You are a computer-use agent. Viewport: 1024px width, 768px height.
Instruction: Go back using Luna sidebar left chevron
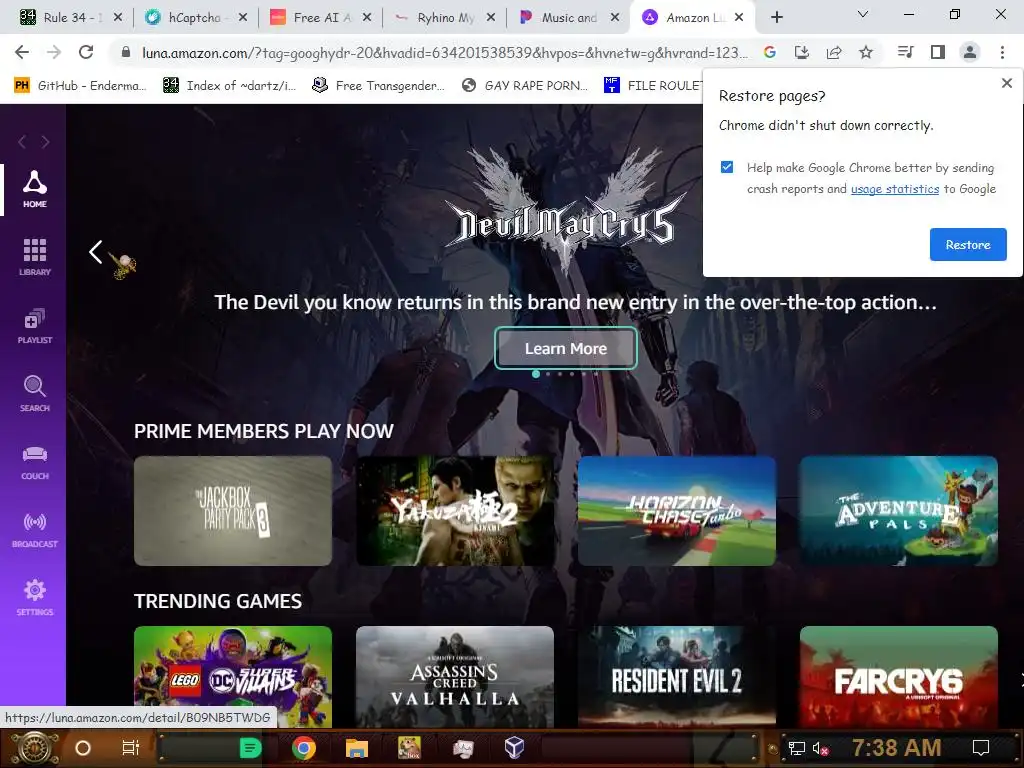22,142
